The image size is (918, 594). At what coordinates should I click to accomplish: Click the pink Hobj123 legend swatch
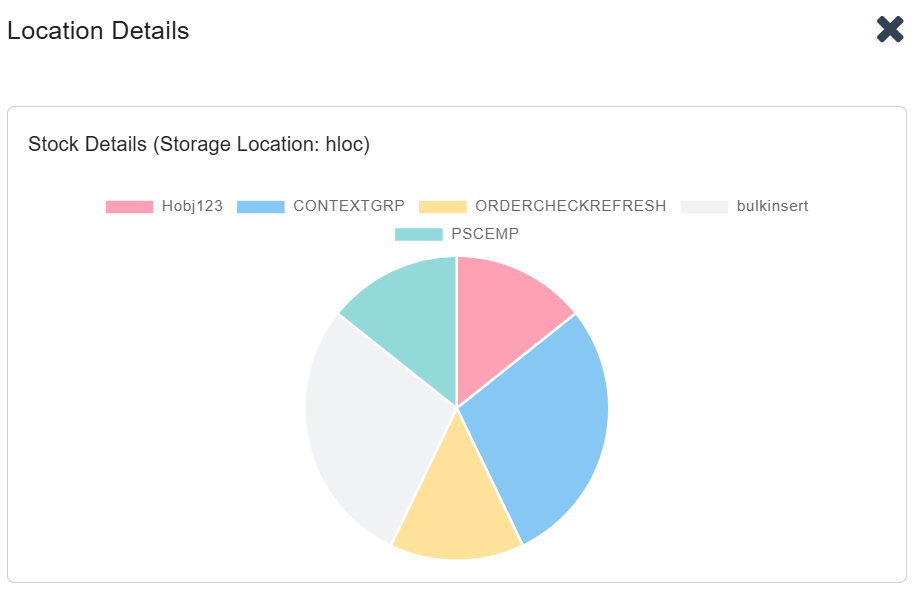[x=129, y=207]
